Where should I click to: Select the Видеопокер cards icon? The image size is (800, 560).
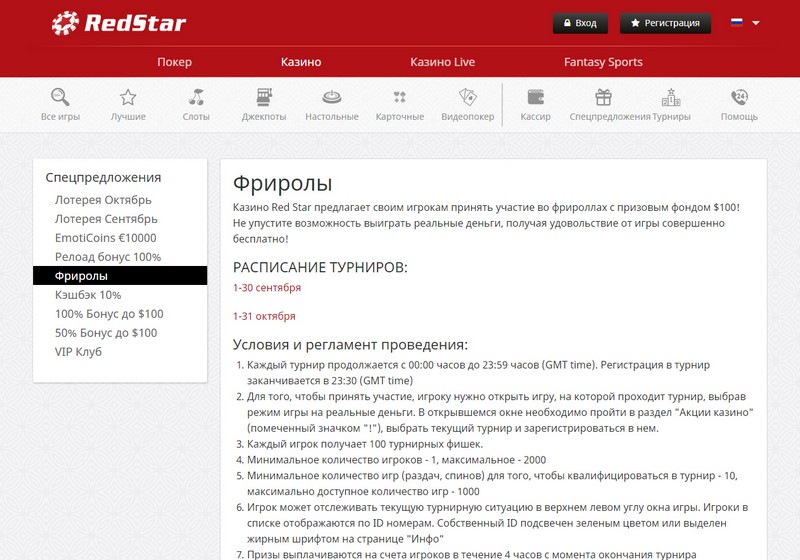click(467, 97)
